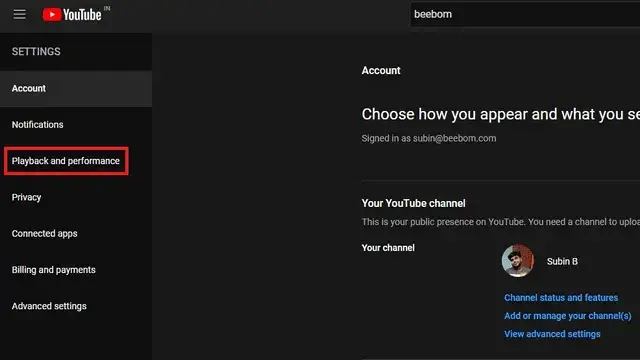
Task: Open the hamburger guide menu
Action: tap(19, 14)
